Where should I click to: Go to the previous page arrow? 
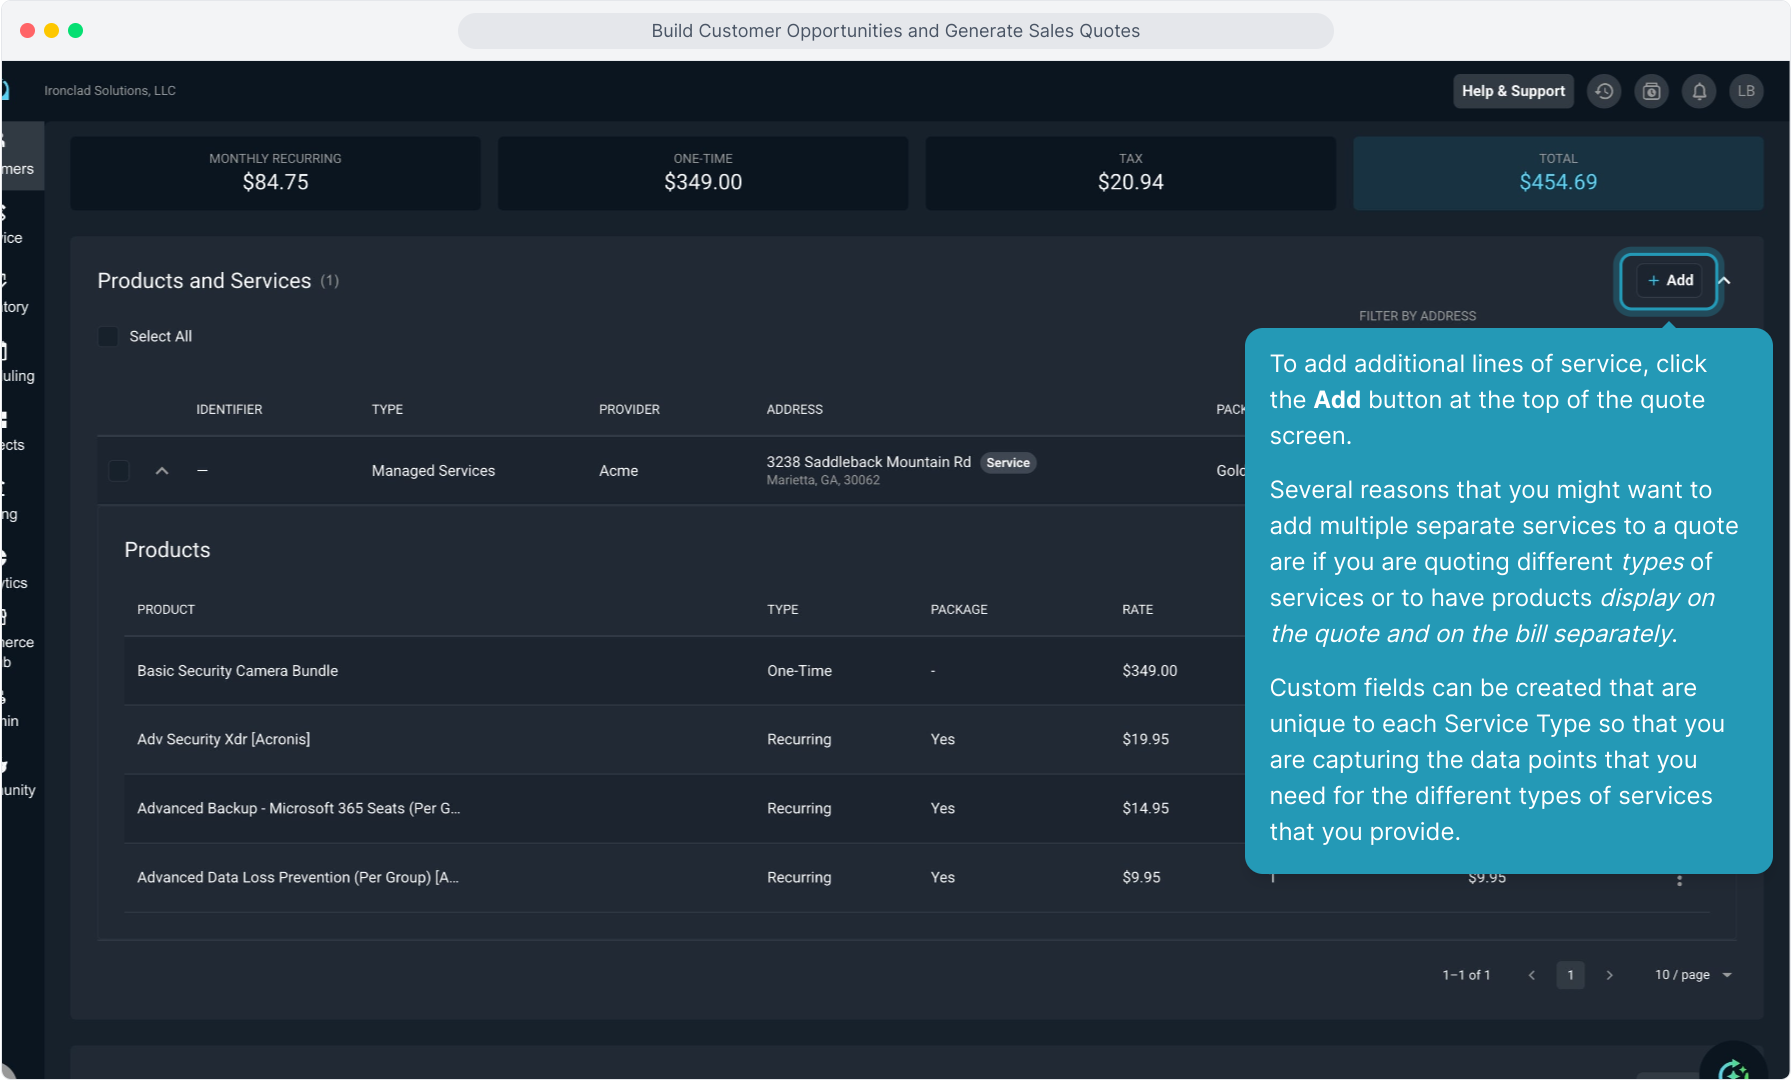[x=1532, y=975]
